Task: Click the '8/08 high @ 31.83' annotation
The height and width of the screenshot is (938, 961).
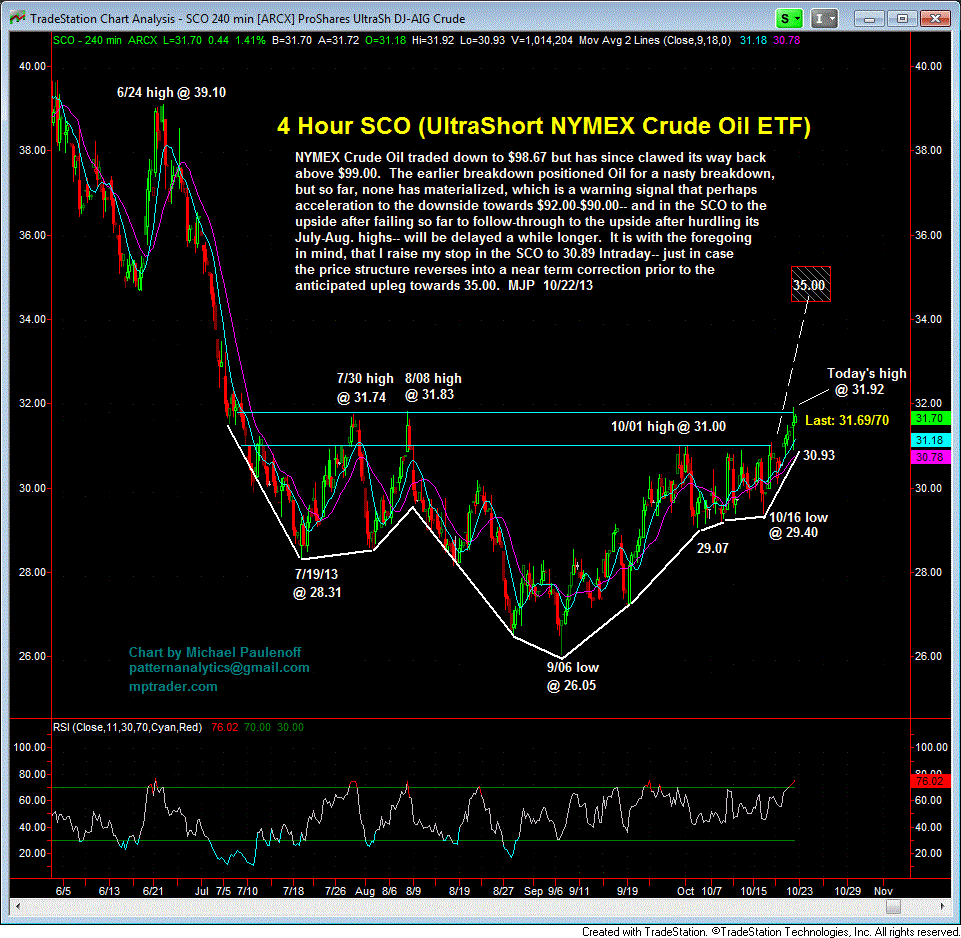Action: (x=433, y=387)
